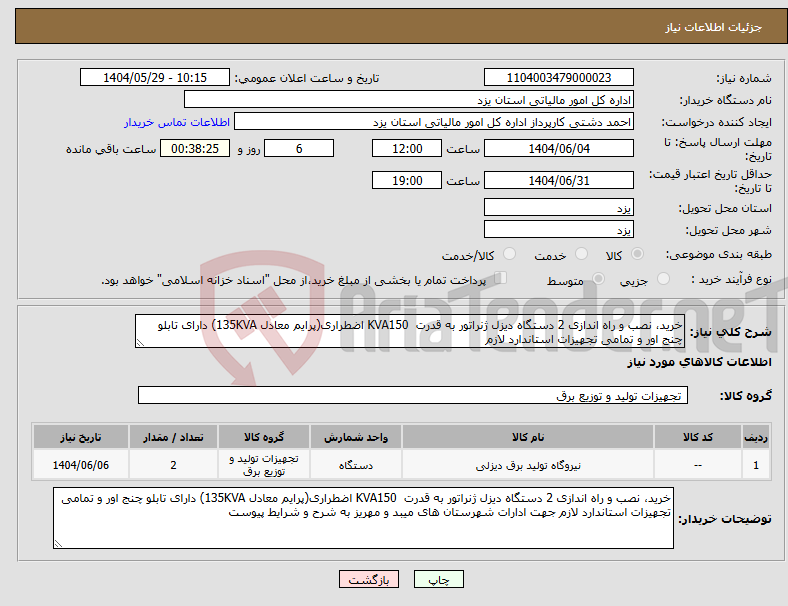788x606 pixels.
Task: Click the کد کالا column header
Action: [698, 437]
